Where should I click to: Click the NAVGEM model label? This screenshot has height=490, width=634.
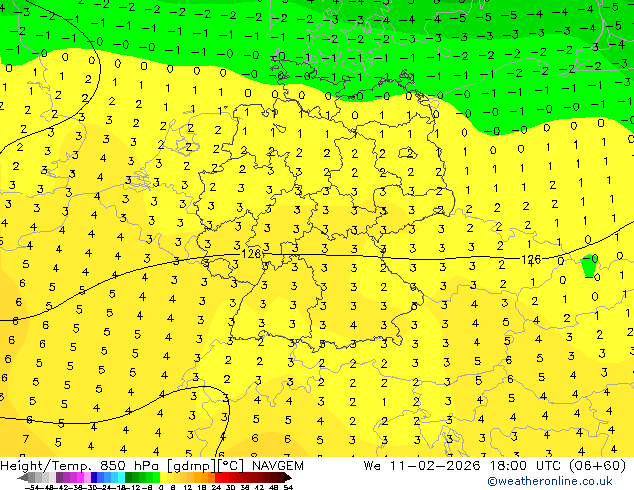(x=278, y=466)
